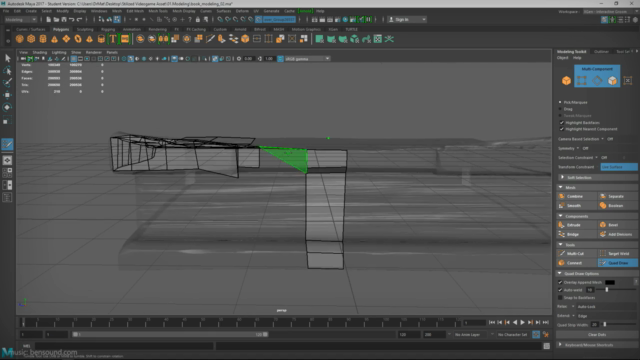
Task: Choose the Paint selection tool
Action: (x=7, y=83)
